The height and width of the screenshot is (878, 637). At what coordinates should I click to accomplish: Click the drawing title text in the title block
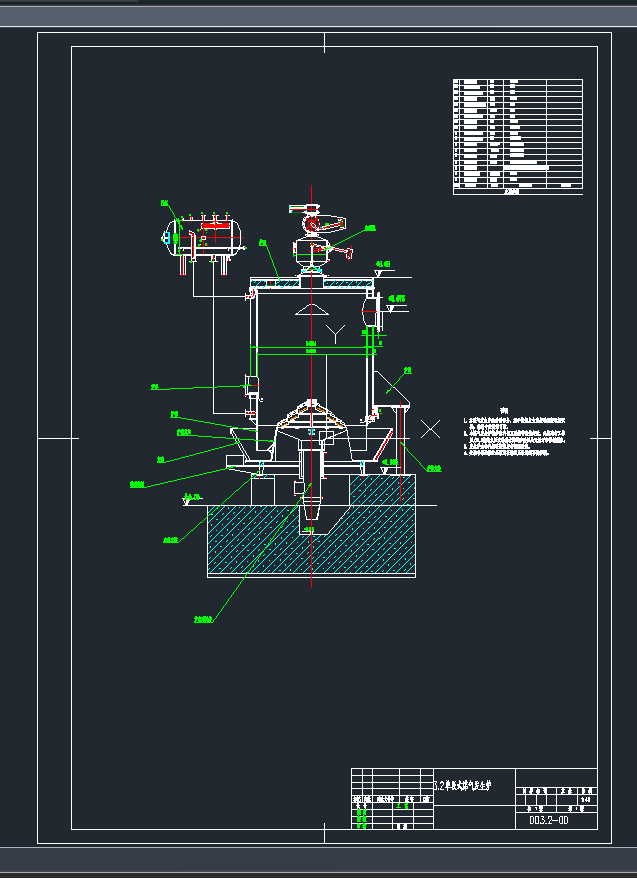[472, 785]
